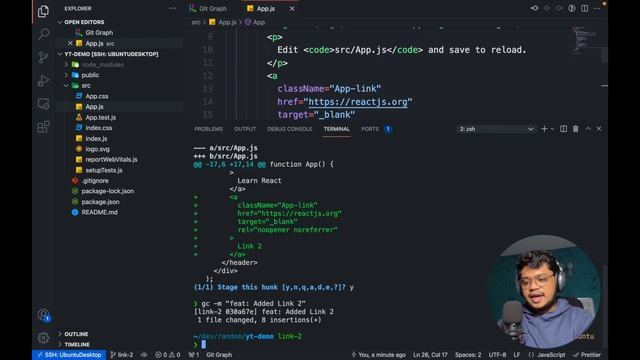Image resolution: width=640 pixels, height=360 pixels.
Task: Switch to the Output panel tab
Action: point(245,129)
